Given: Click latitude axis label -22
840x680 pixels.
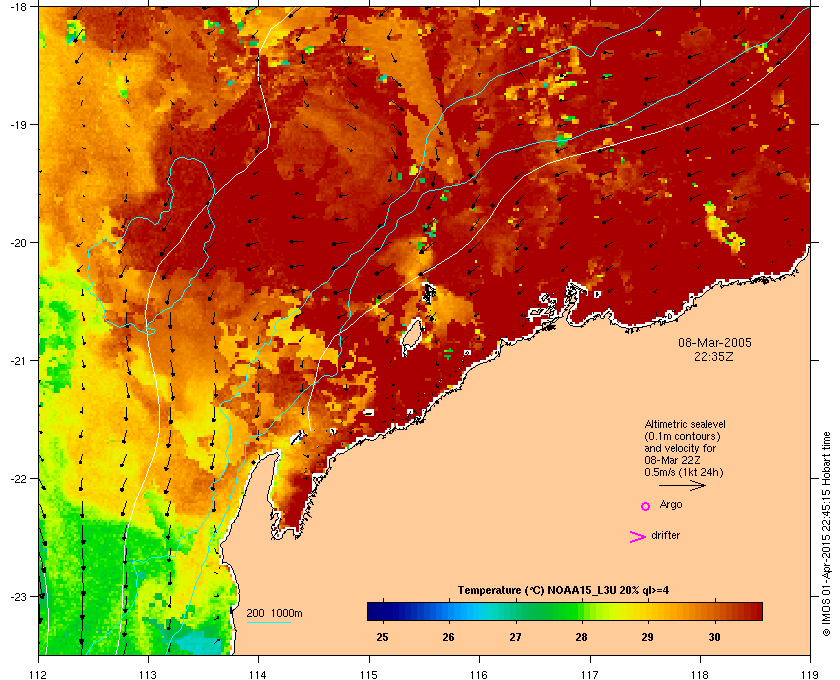Looking at the screenshot, I should [18, 478].
